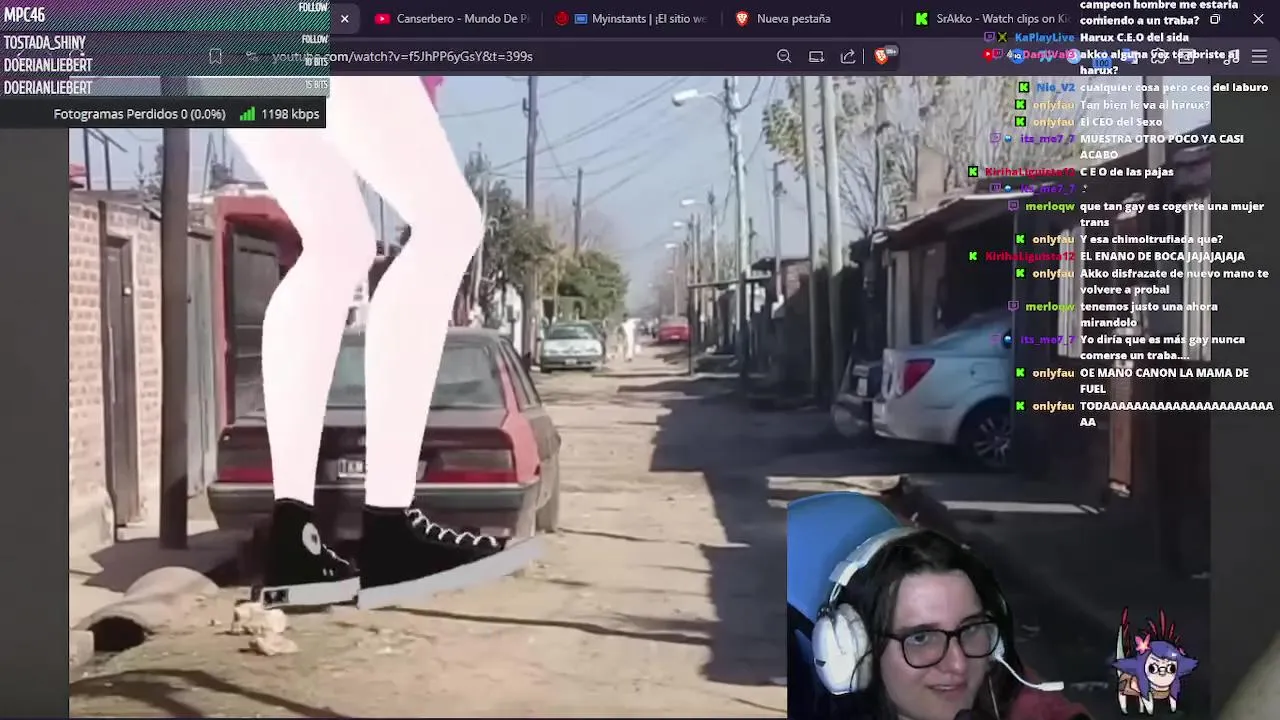Click the '1198 kbps' bitrate text

point(290,114)
